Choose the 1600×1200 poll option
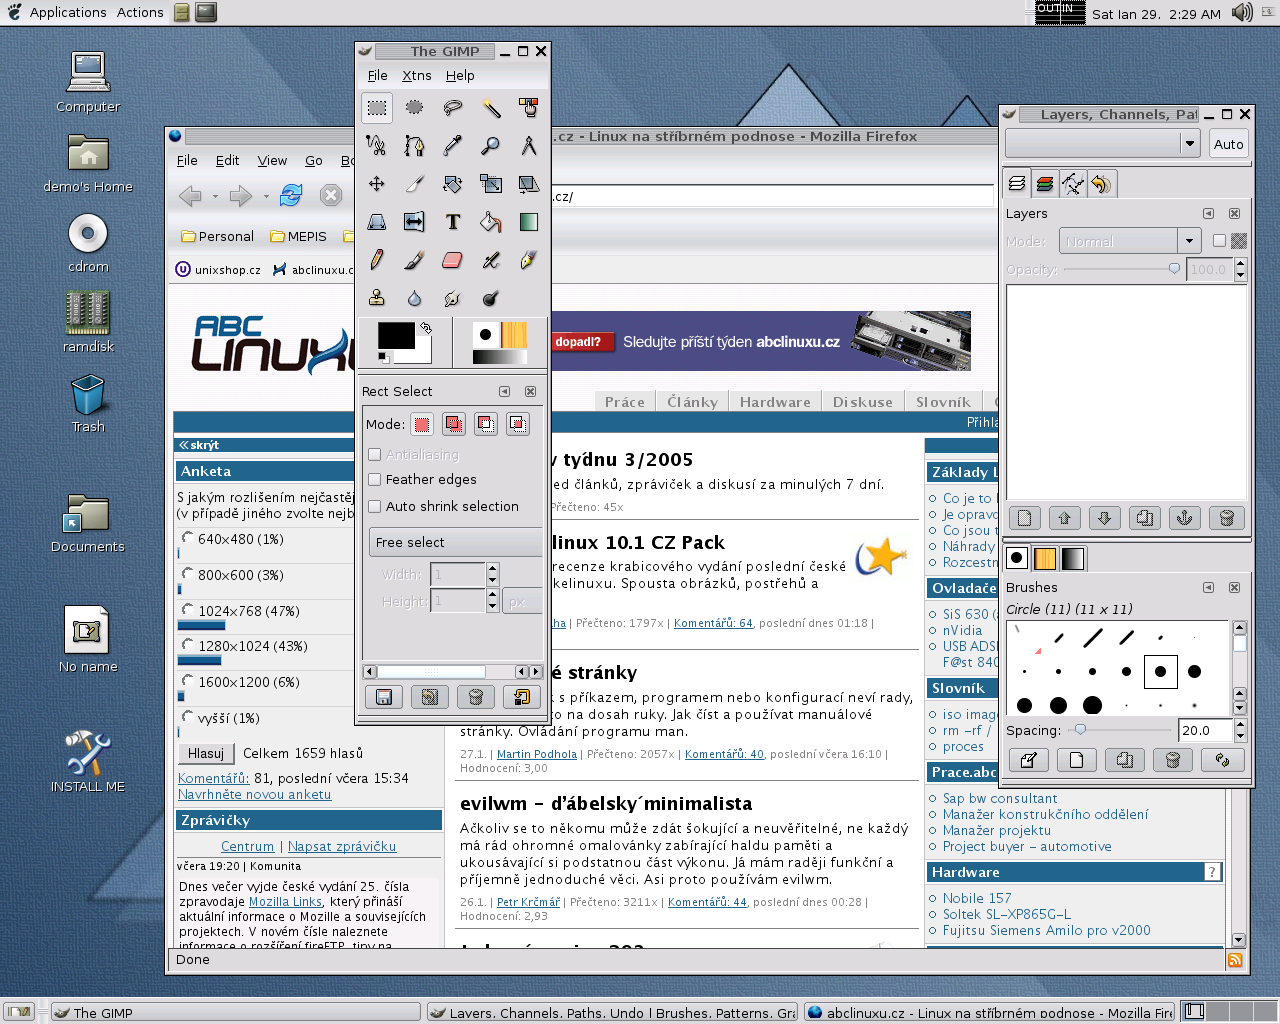The image size is (1280, 1024). [x=187, y=682]
